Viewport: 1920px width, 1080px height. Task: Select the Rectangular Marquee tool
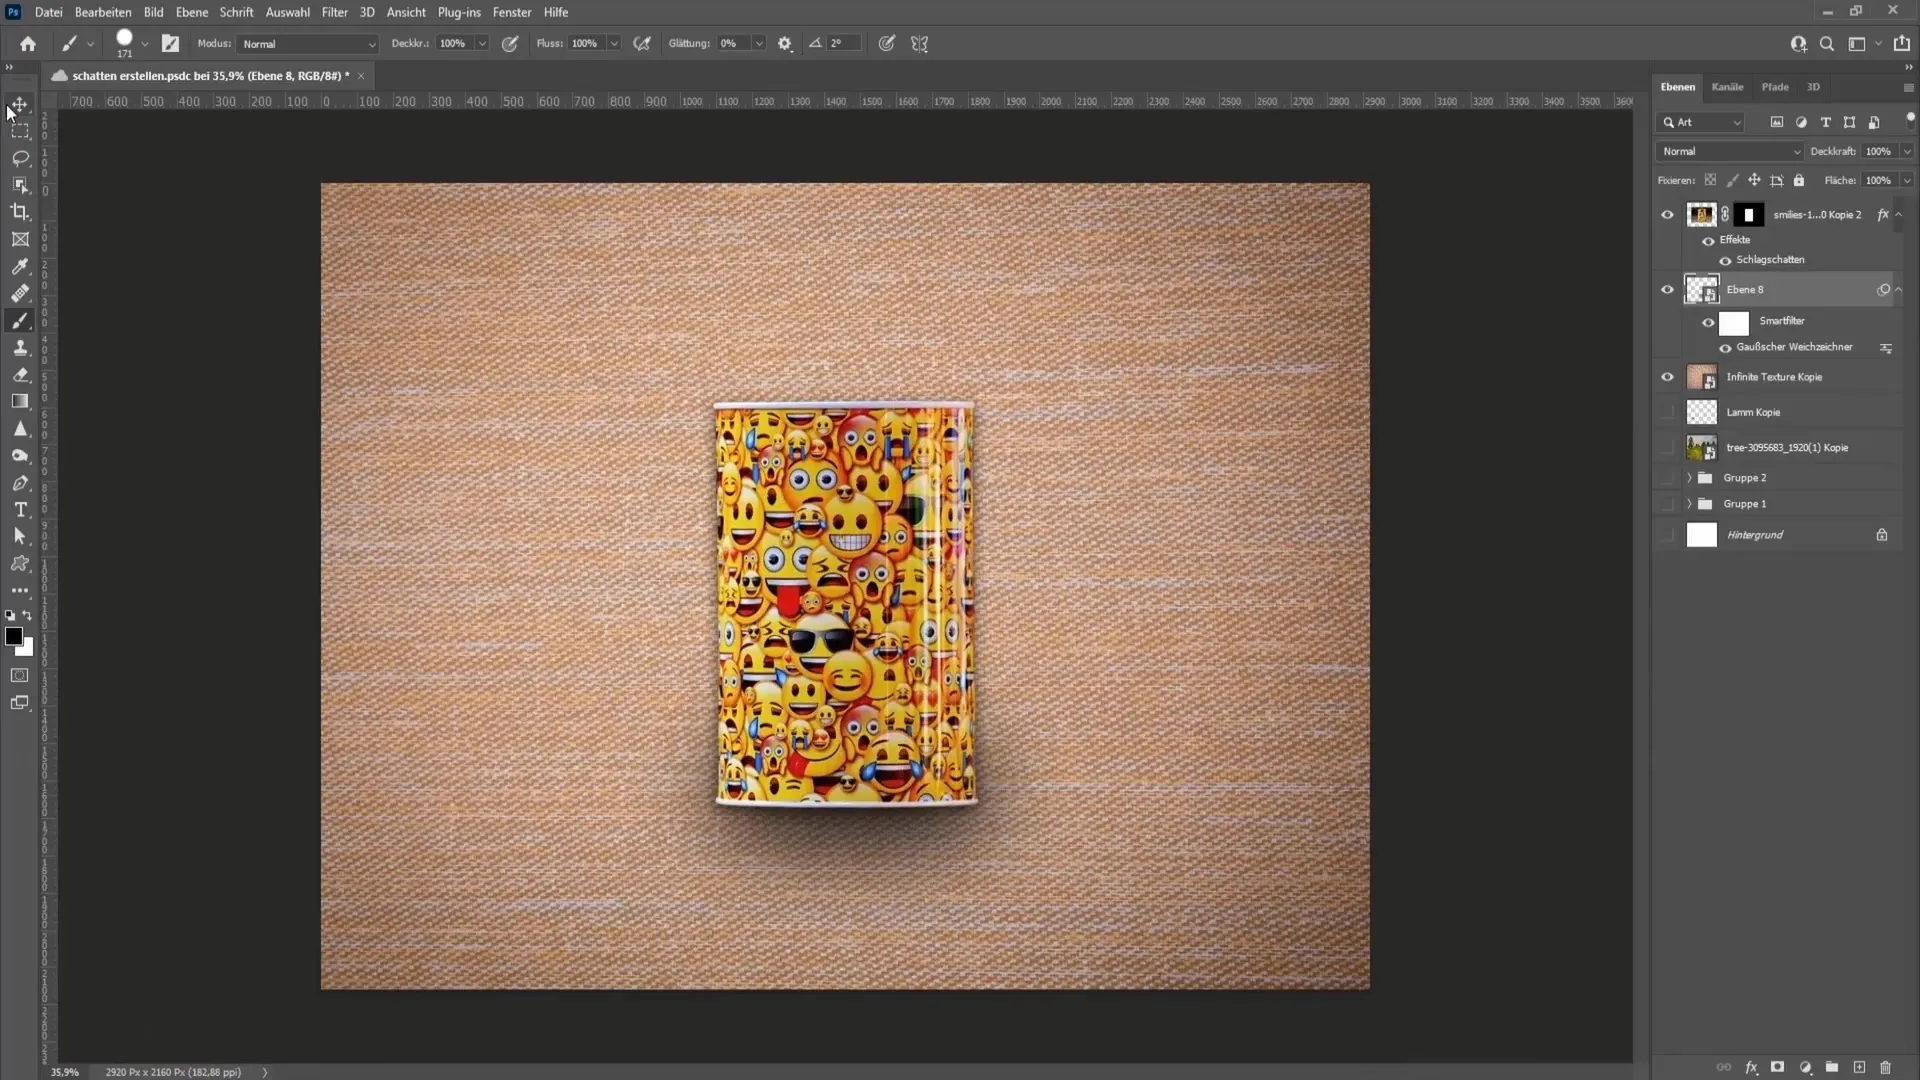20,131
